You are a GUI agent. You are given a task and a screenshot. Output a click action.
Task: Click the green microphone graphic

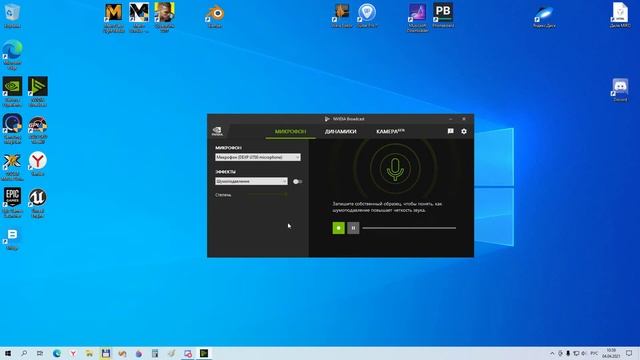(x=395, y=168)
